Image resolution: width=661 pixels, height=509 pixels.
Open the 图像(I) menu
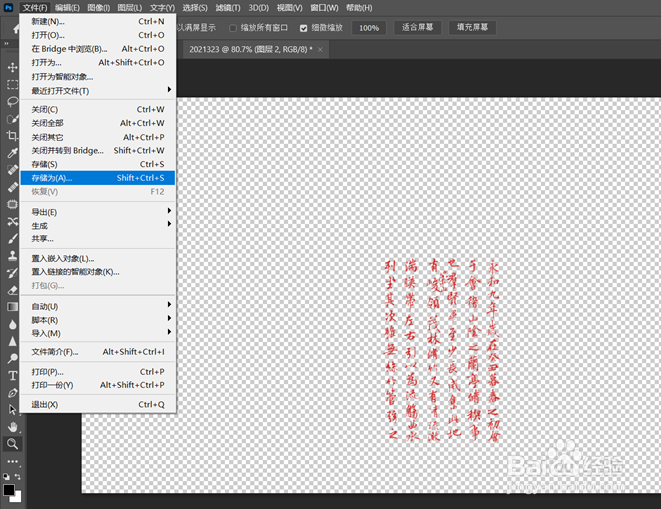tap(99, 8)
